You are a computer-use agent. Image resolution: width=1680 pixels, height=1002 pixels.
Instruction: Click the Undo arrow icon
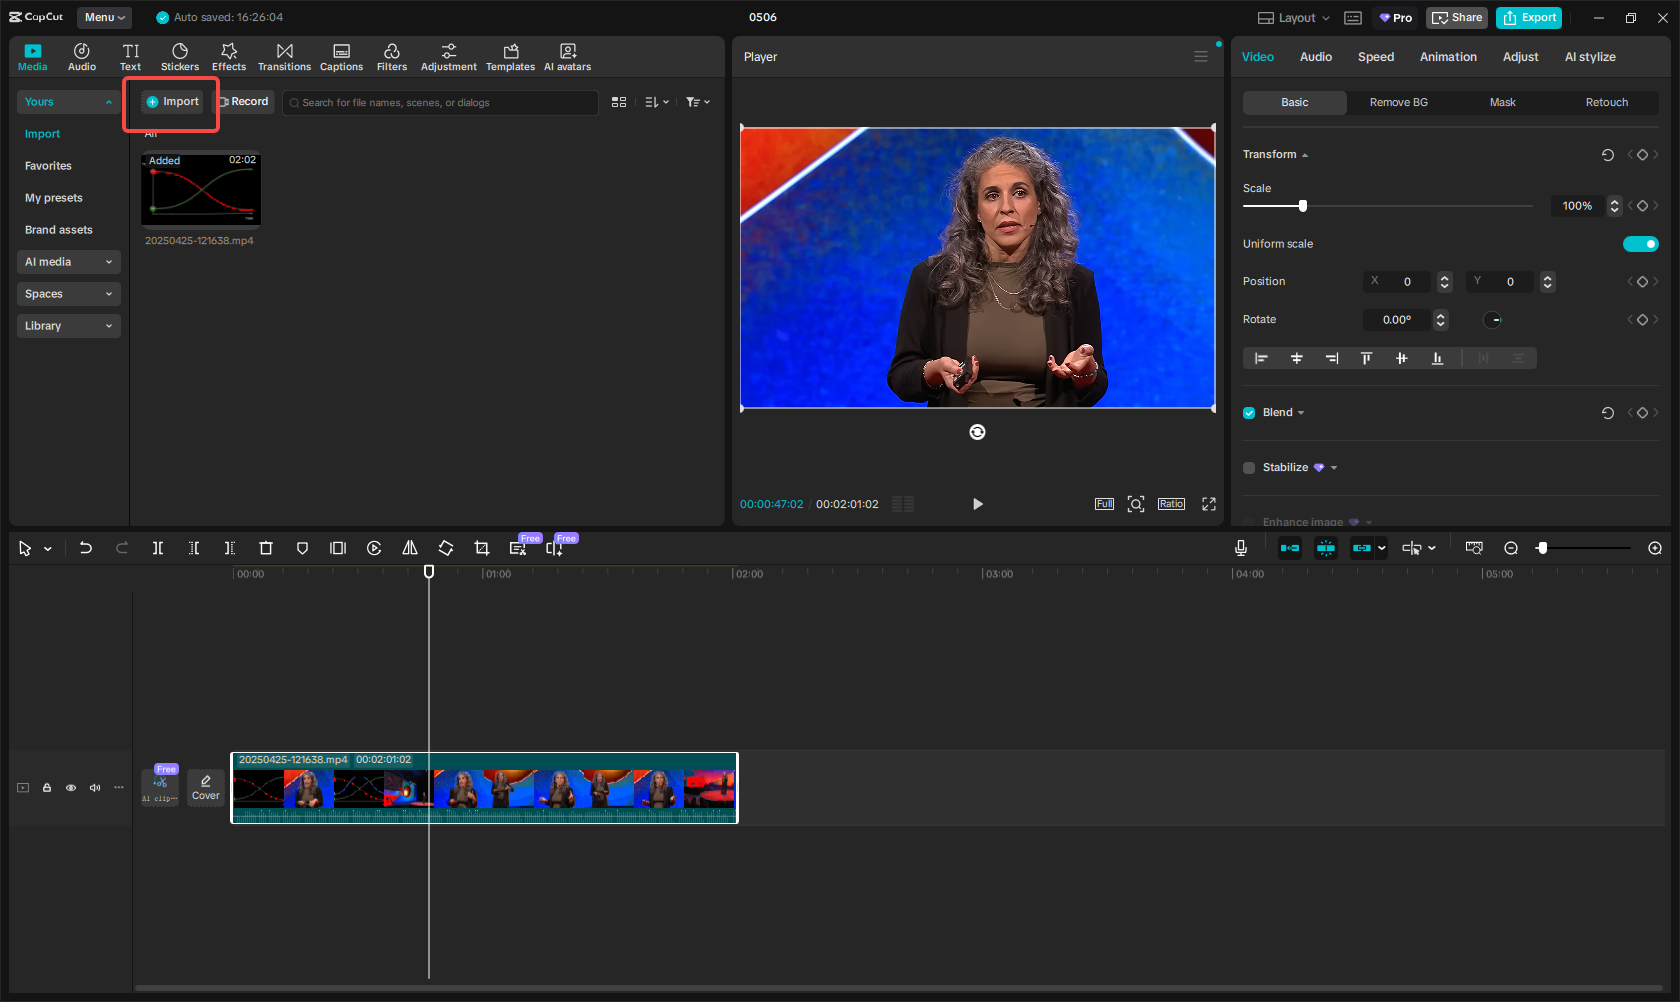point(86,548)
